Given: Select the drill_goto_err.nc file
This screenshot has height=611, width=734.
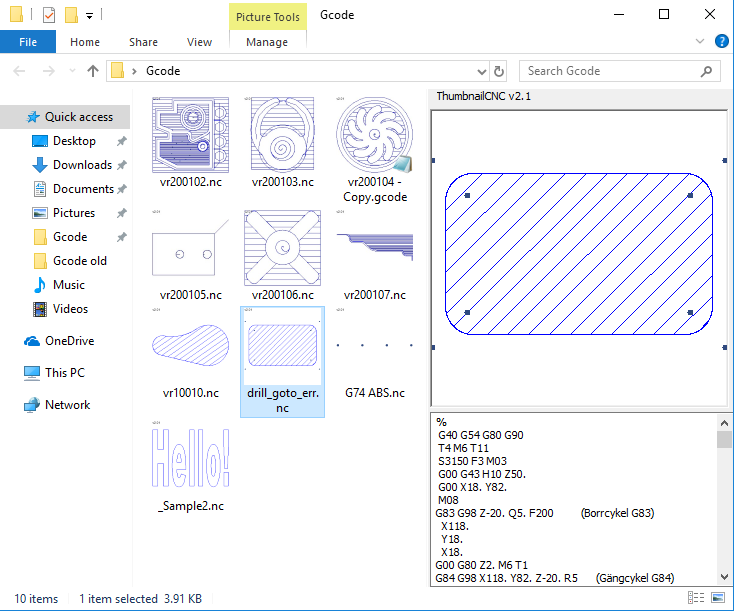Looking at the screenshot, I should coord(282,361).
